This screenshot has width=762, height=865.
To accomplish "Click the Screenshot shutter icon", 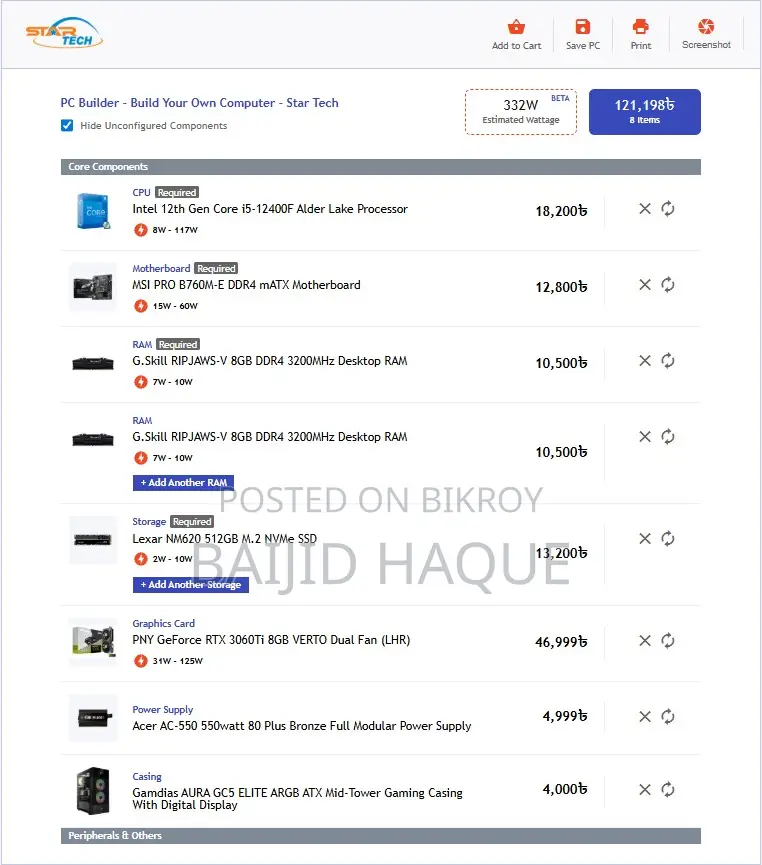I will pyautogui.click(x=706, y=25).
